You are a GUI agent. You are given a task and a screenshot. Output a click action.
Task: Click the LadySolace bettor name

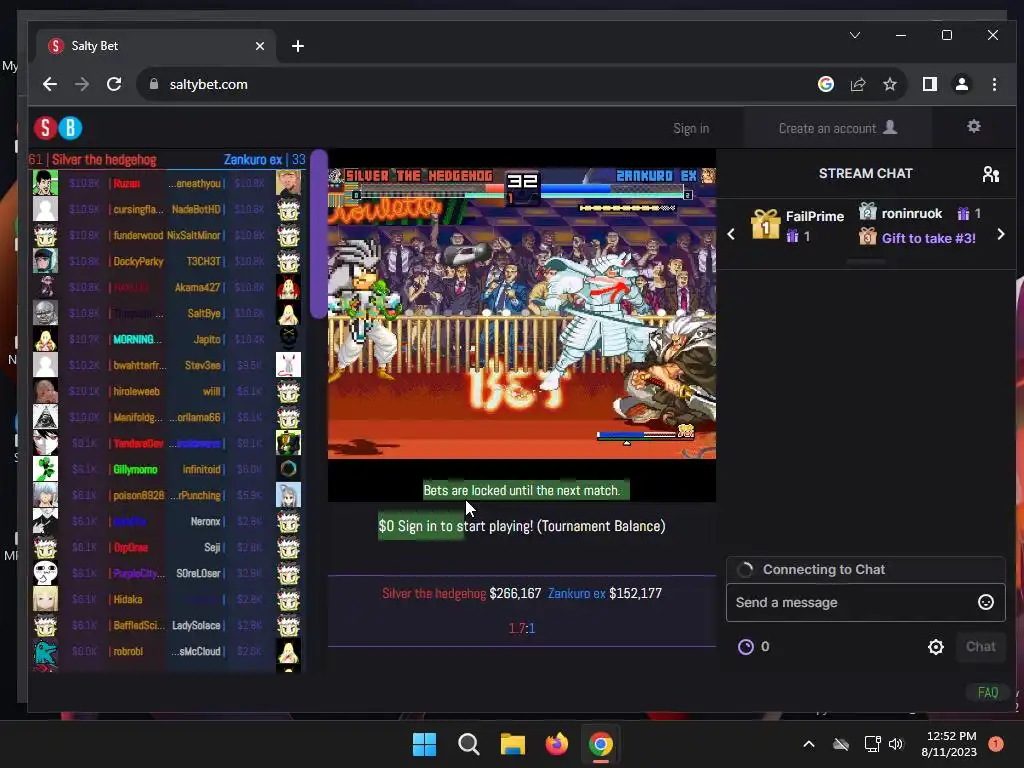click(x=196, y=626)
